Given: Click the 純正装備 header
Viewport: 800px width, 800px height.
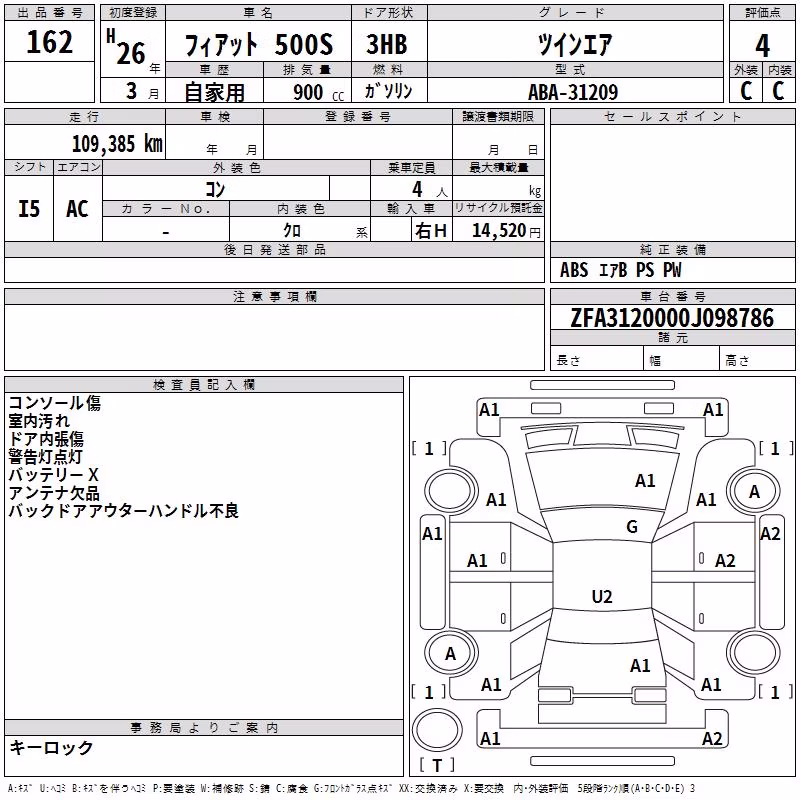Looking at the screenshot, I should click(672, 250).
